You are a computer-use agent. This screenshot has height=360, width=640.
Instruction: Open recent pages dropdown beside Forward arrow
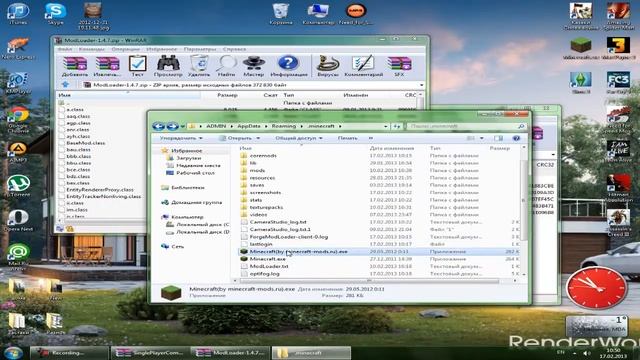pos(182,127)
